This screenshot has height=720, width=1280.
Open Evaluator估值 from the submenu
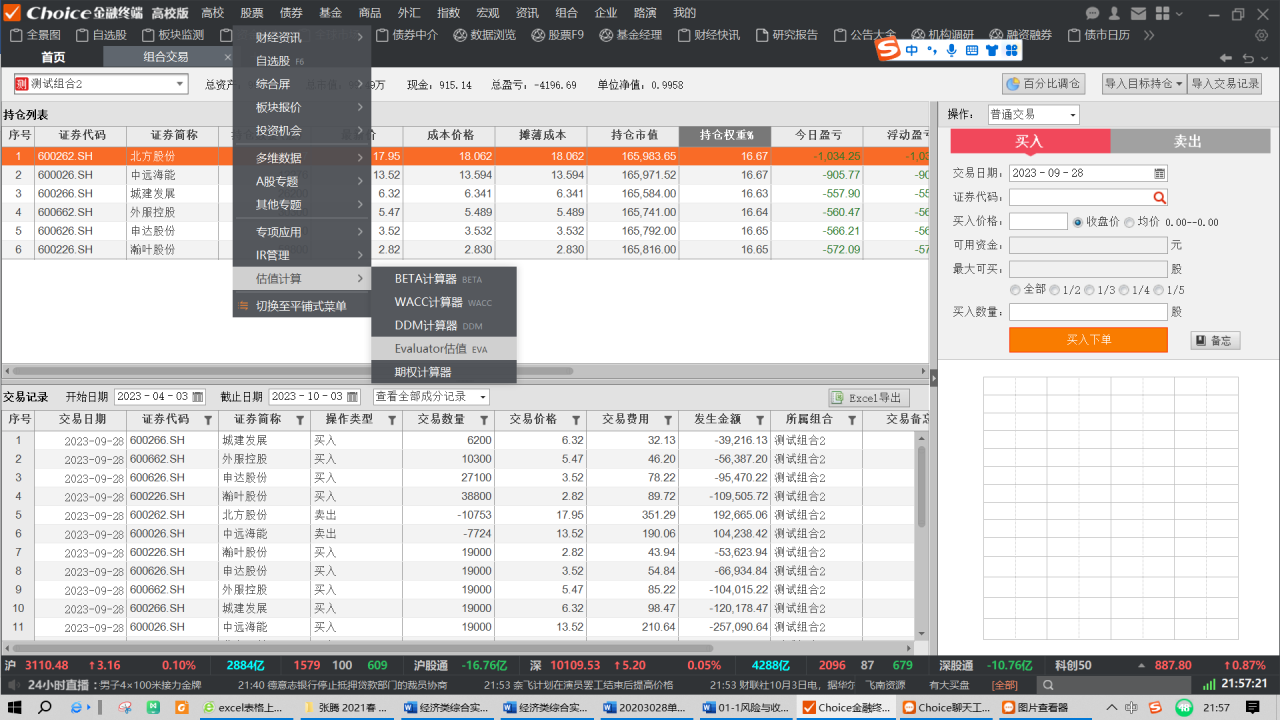(444, 349)
